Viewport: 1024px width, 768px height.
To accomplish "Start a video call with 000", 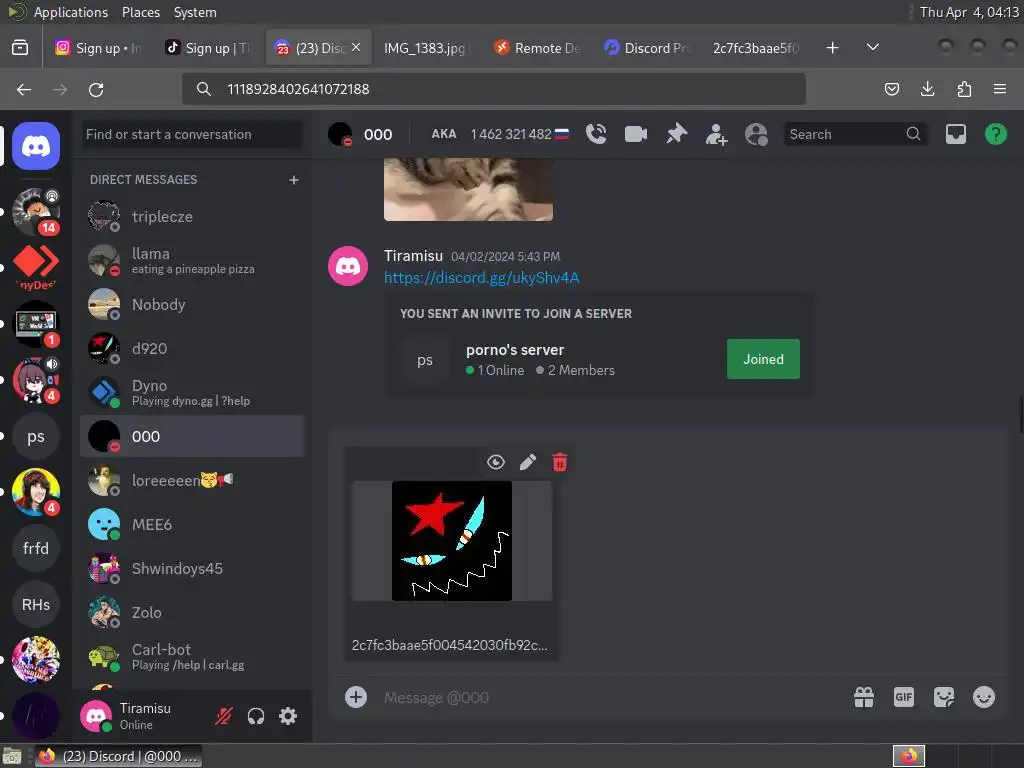I will click(x=635, y=134).
